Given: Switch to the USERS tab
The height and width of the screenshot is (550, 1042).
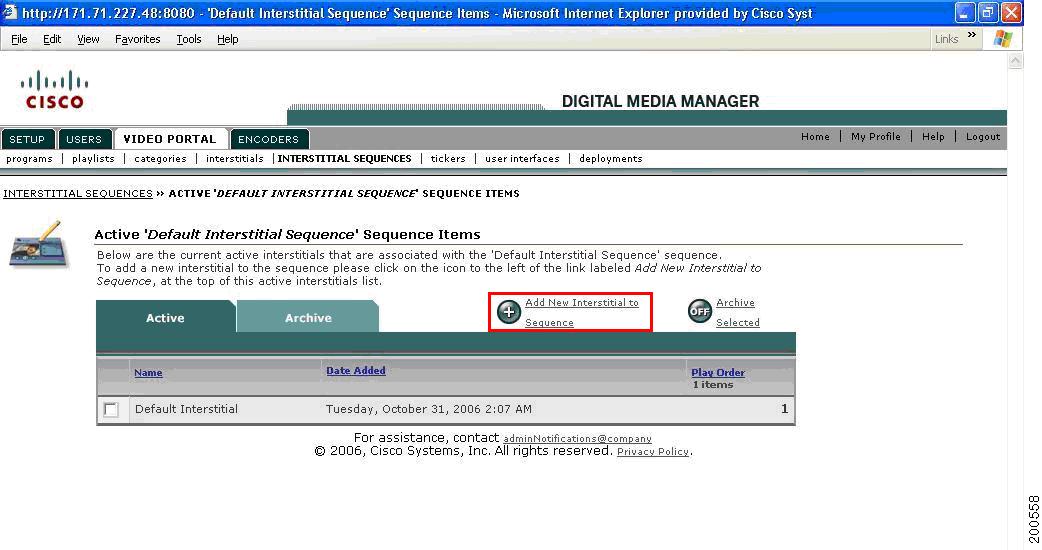Looking at the screenshot, I should (x=84, y=139).
